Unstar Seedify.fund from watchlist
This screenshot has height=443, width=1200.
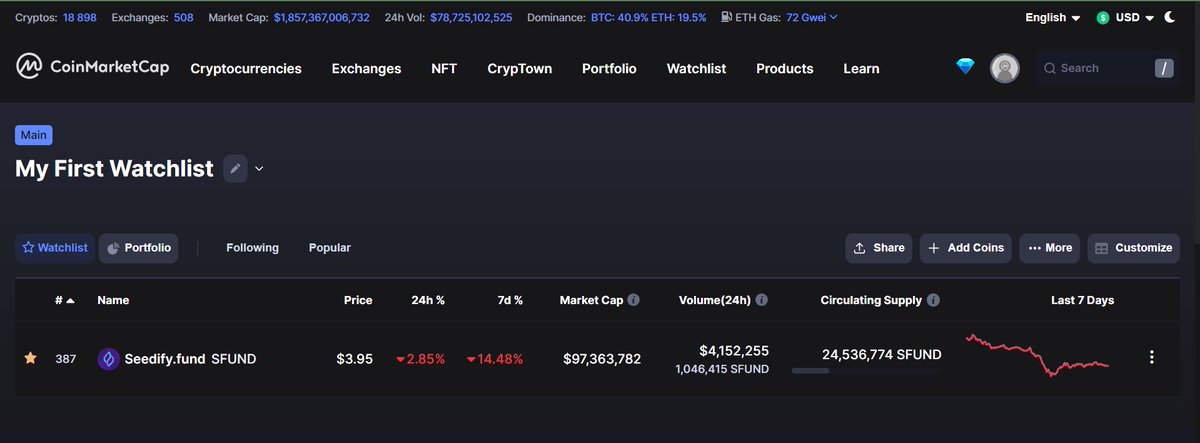point(30,358)
